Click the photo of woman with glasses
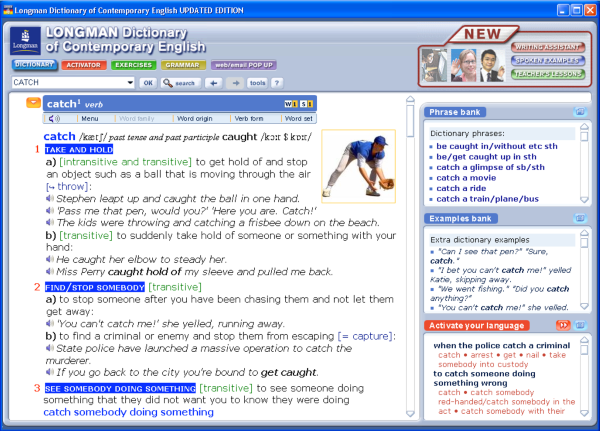 pos(463,65)
